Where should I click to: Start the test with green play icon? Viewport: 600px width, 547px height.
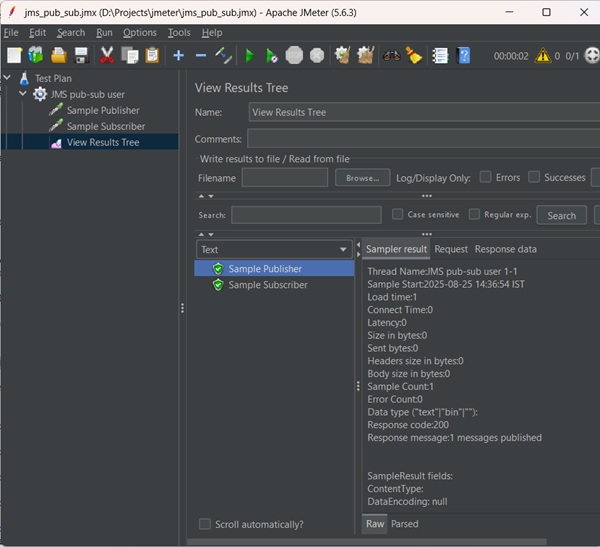click(x=250, y=56)
